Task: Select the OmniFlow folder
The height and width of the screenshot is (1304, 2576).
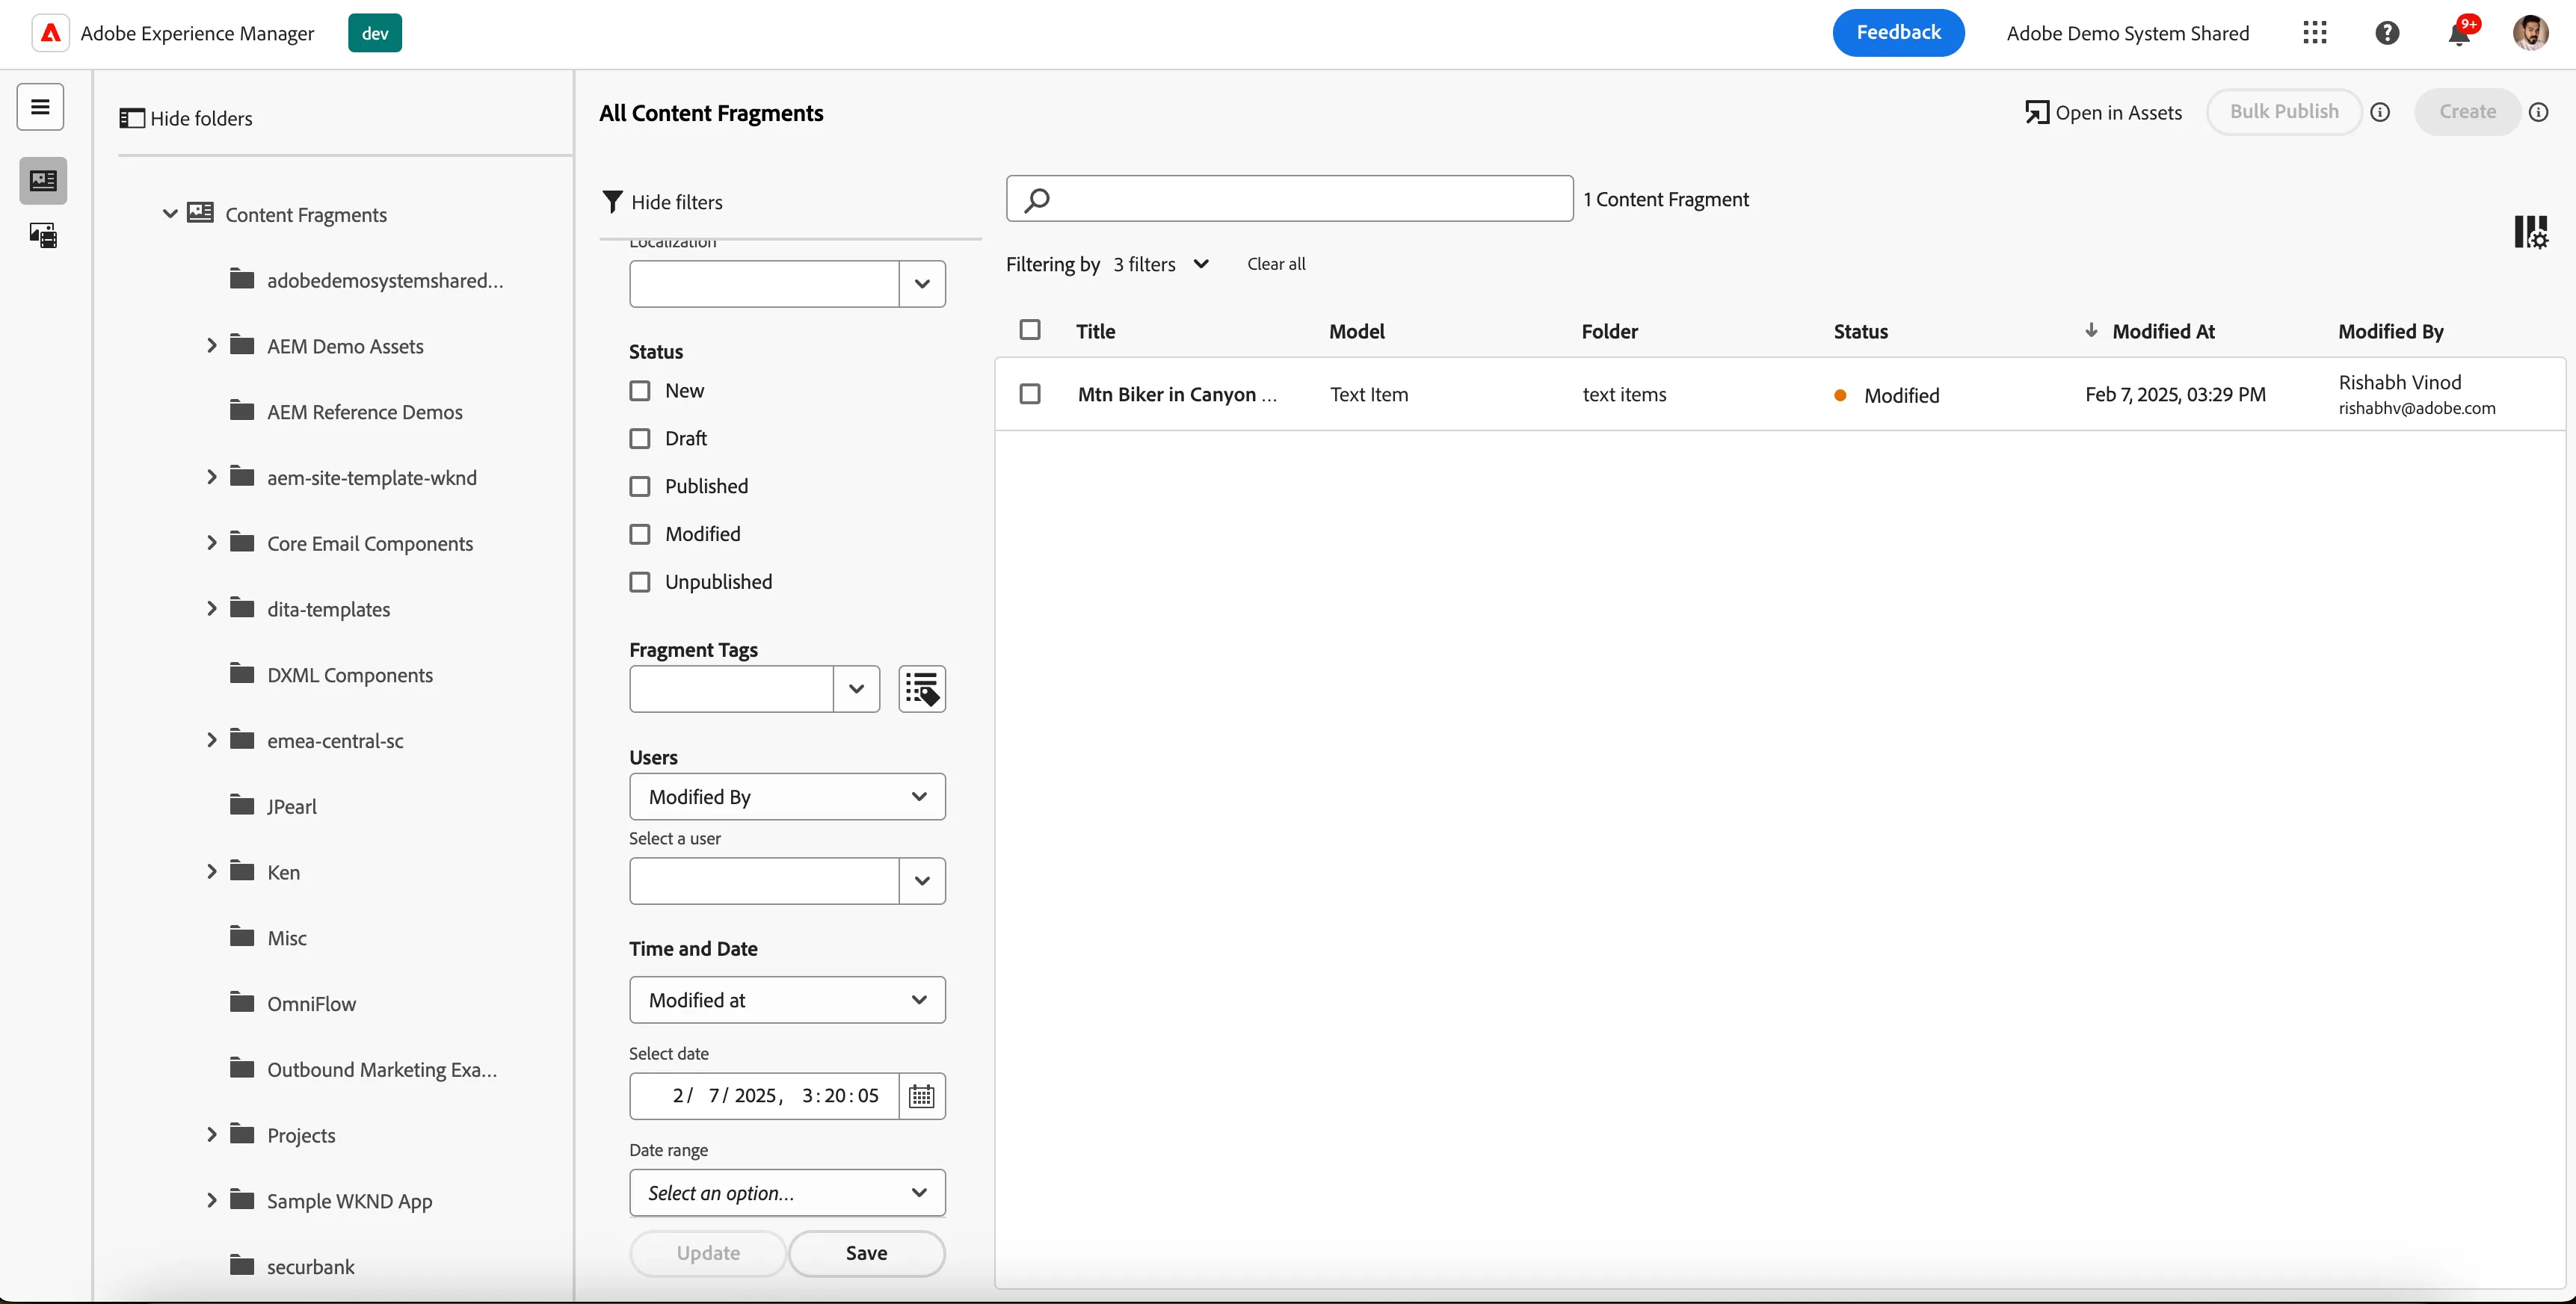Action: (x=311, y=1004)
